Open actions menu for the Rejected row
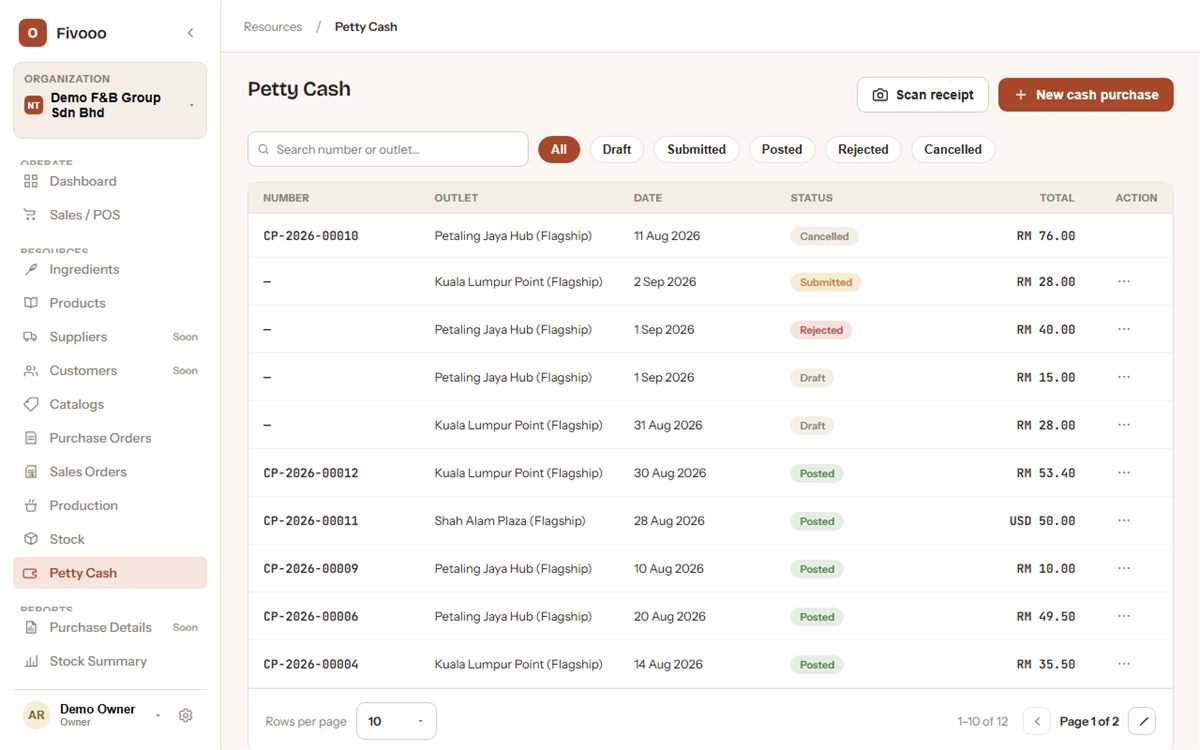This screenshot has width=1200, height=750. [x=1124, y=330]
